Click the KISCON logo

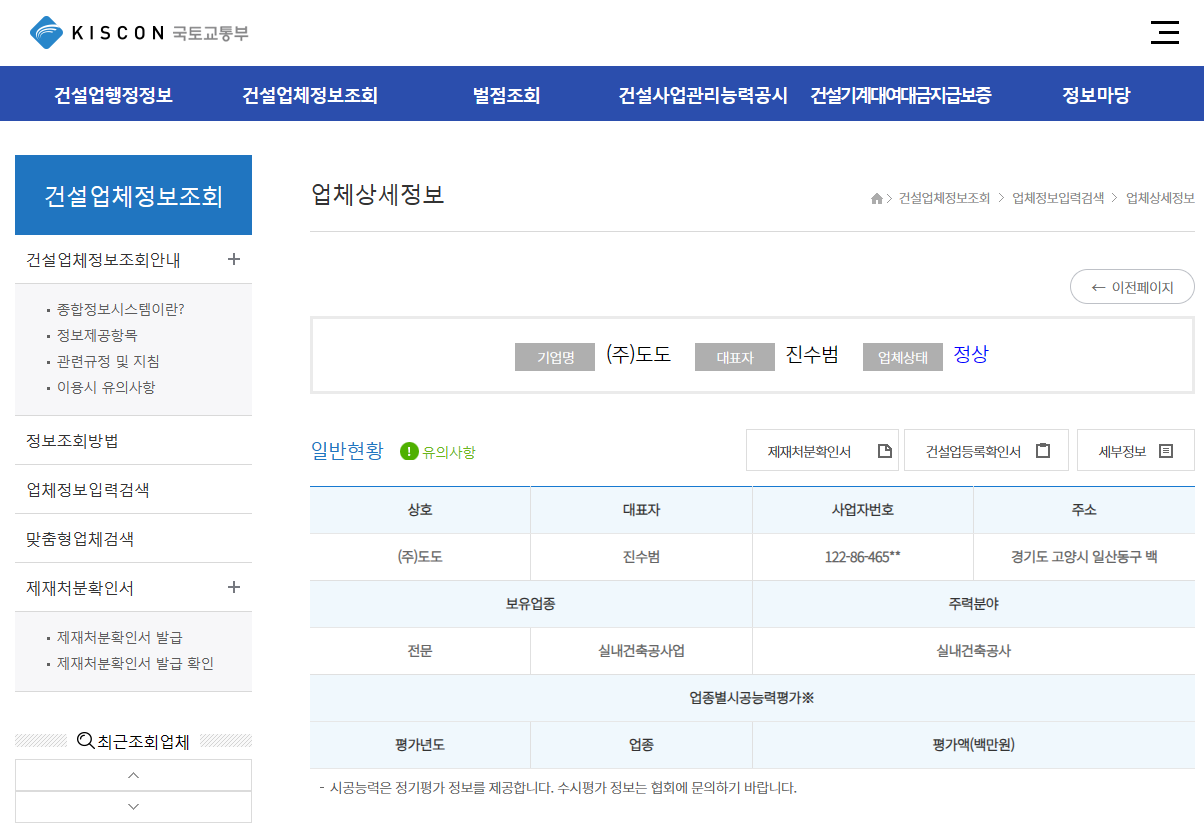139,33
